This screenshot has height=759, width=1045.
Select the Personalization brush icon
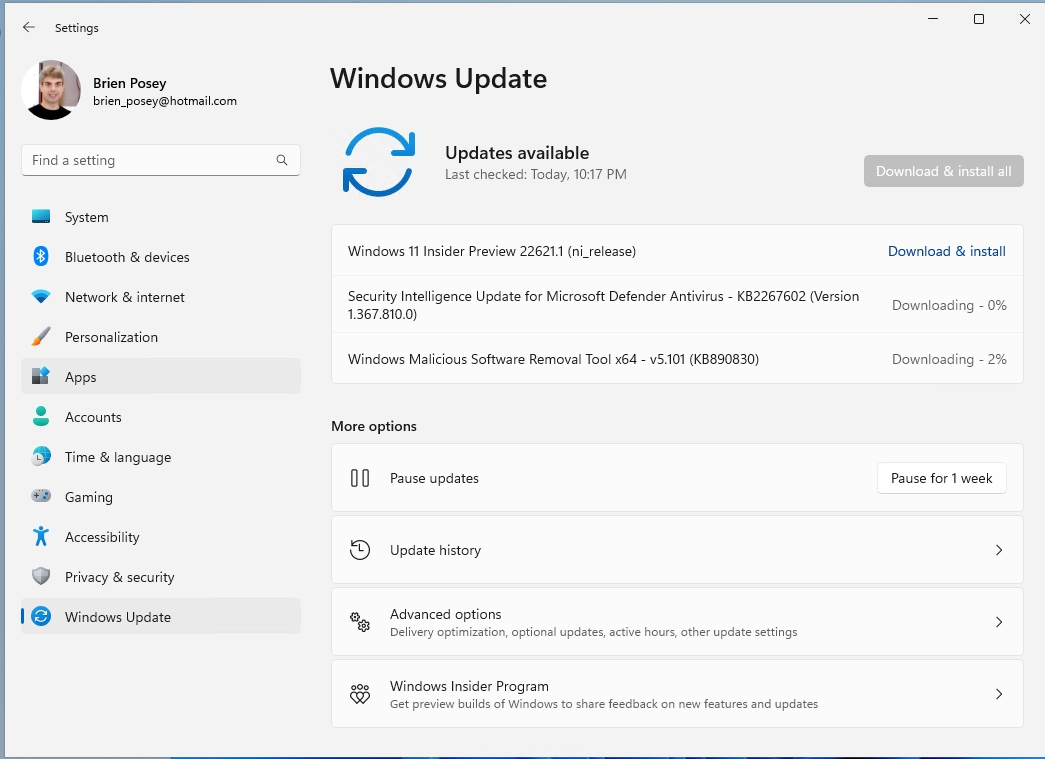coord(41,337)
